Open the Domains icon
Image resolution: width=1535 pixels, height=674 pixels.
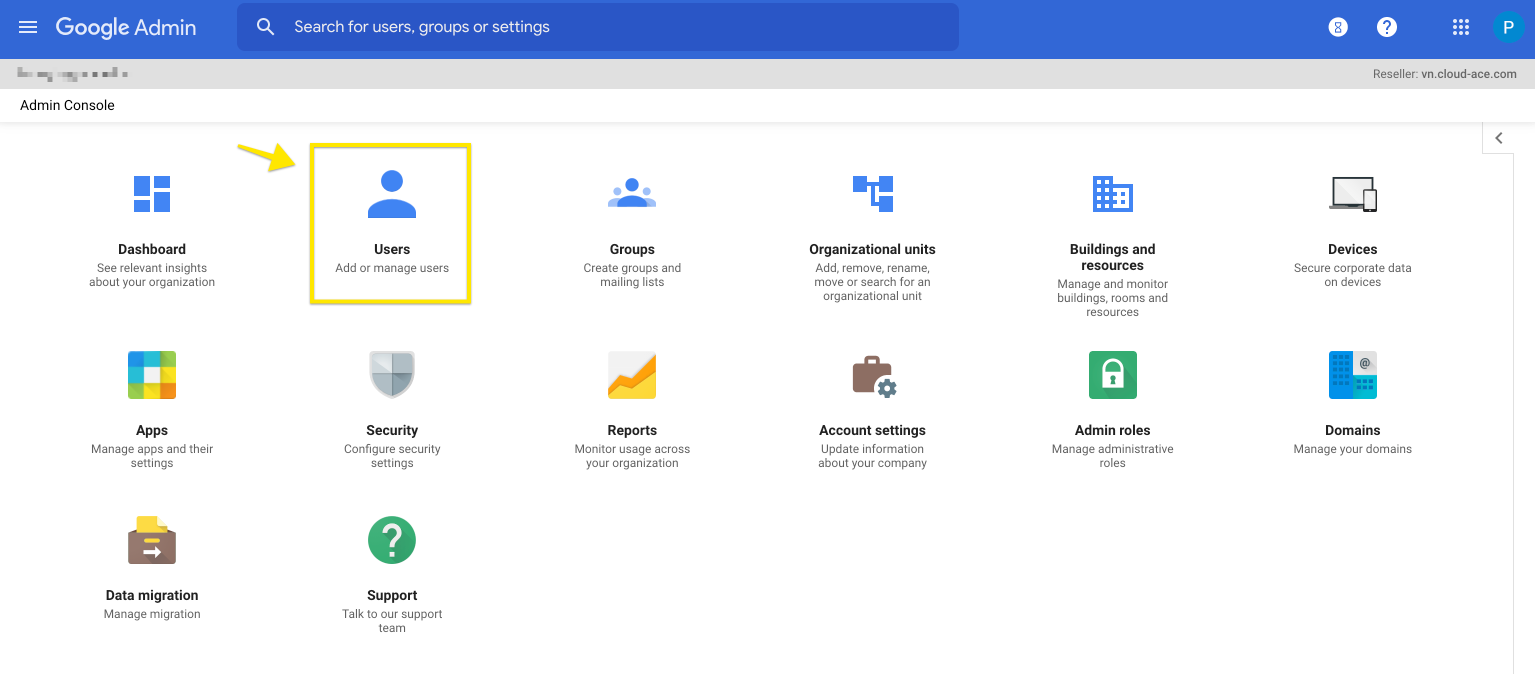point(1353,375)
